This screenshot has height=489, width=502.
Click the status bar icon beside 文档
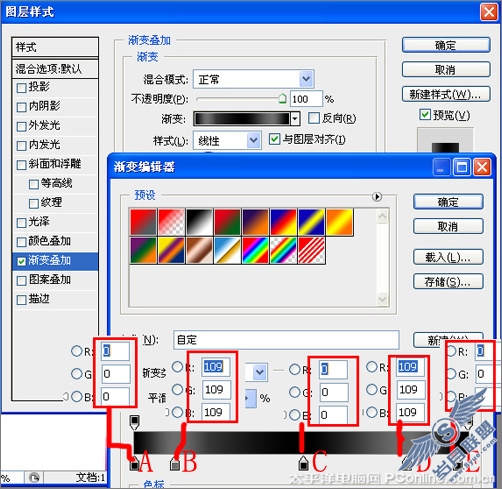pyautogui.click(x=34, y=478)
